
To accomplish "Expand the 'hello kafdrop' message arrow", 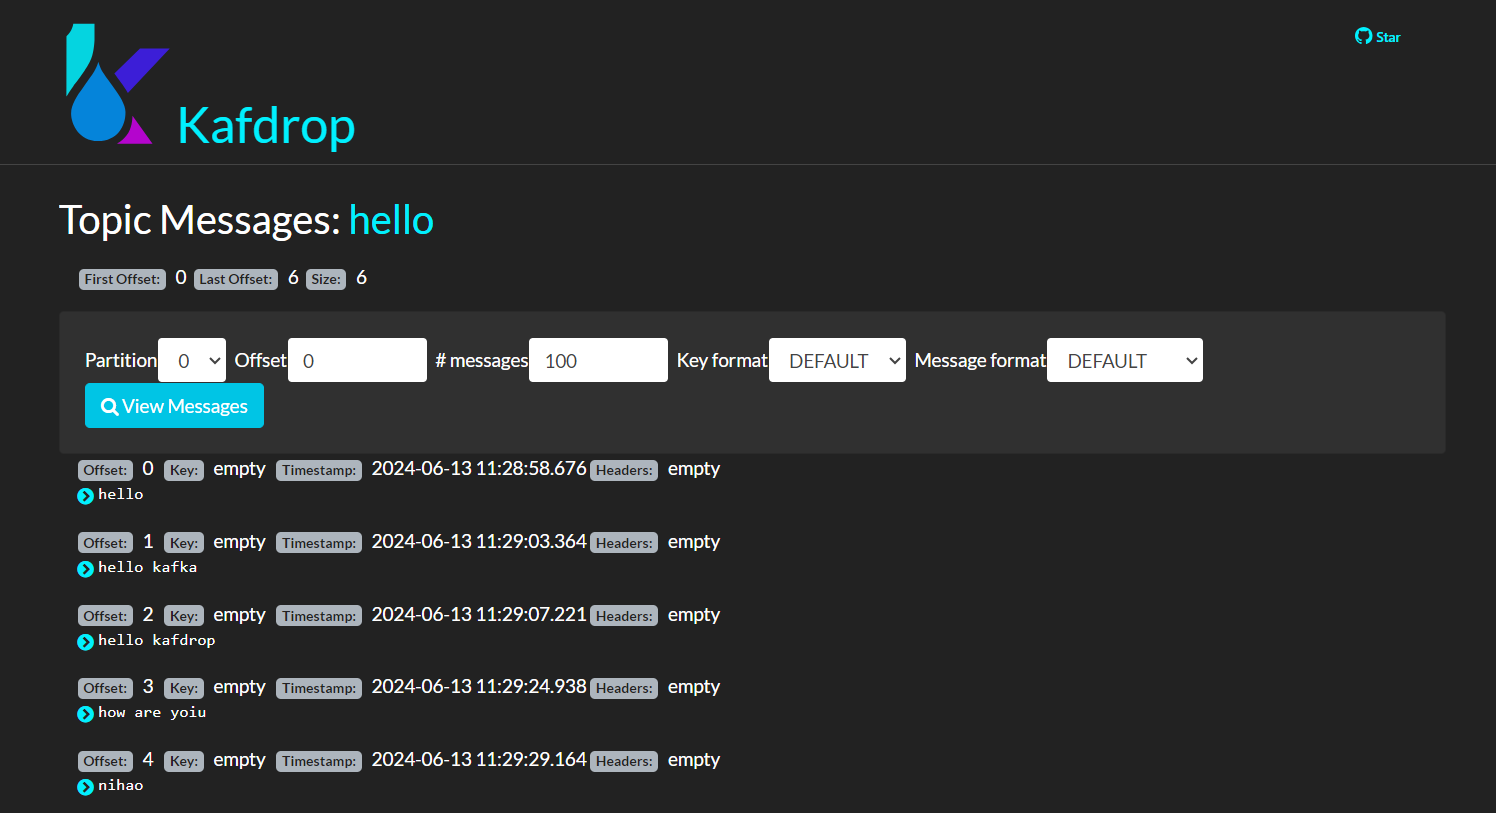I will click(86, 642).
